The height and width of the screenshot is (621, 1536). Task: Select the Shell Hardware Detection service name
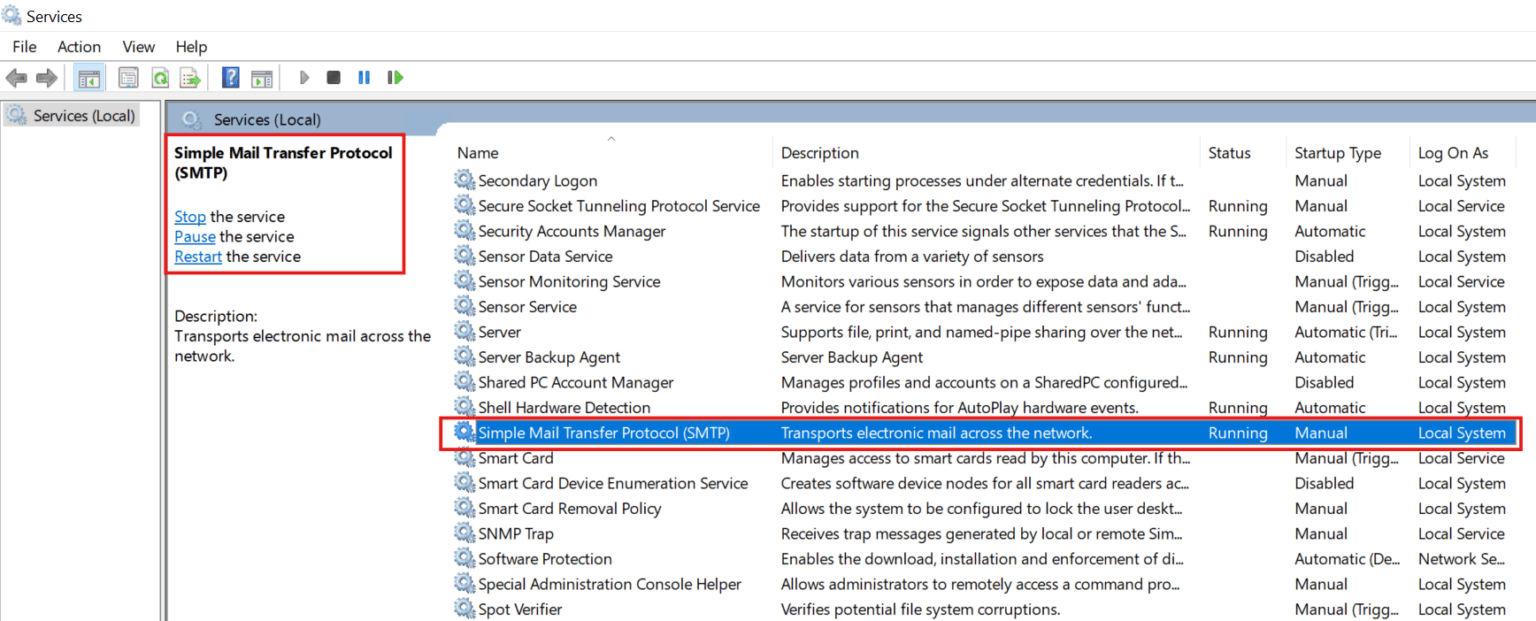564,408
